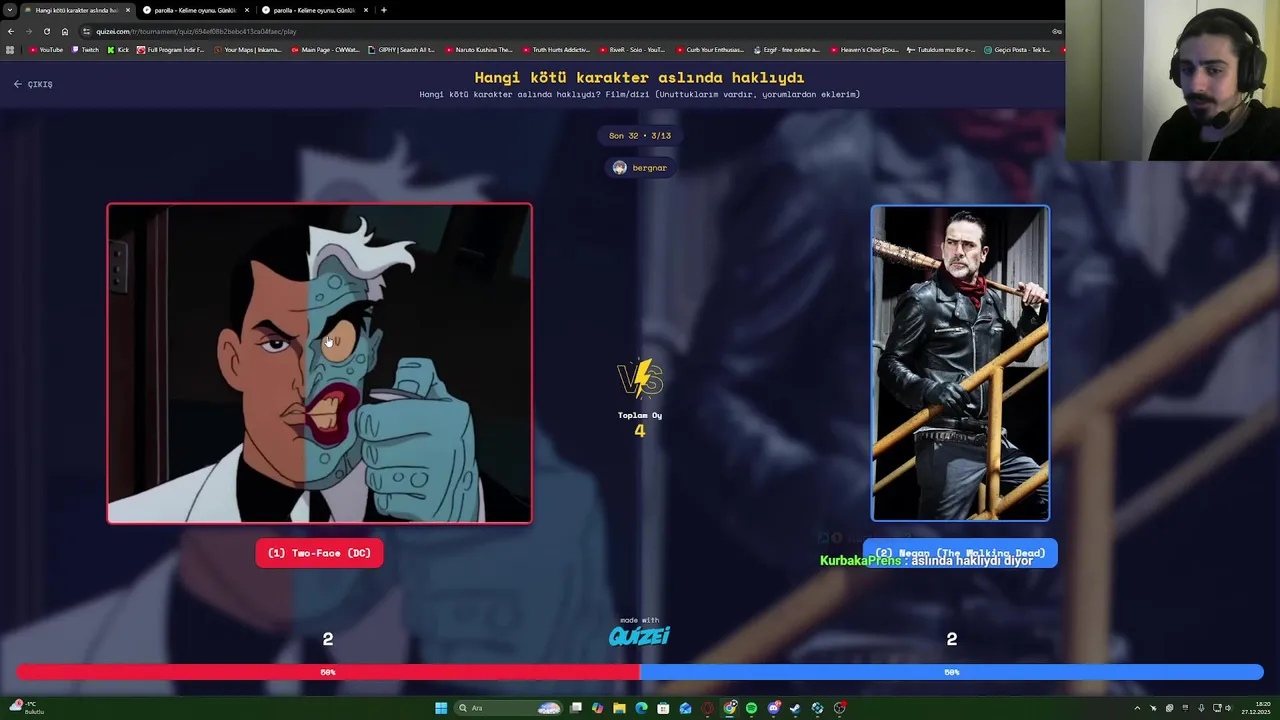The width and height of the screenshot is (1280, 720).
Task: Click the bergnar user chip
Action: [x=640, y=168]
